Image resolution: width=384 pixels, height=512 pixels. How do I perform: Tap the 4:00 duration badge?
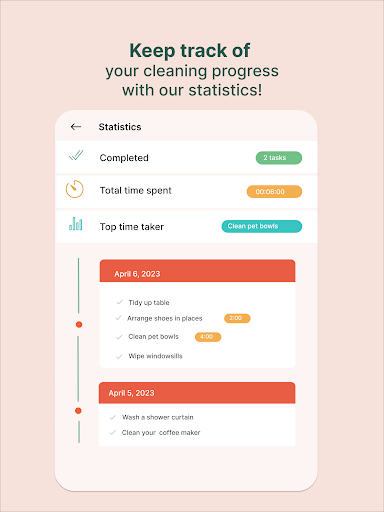tap(208, 337)
